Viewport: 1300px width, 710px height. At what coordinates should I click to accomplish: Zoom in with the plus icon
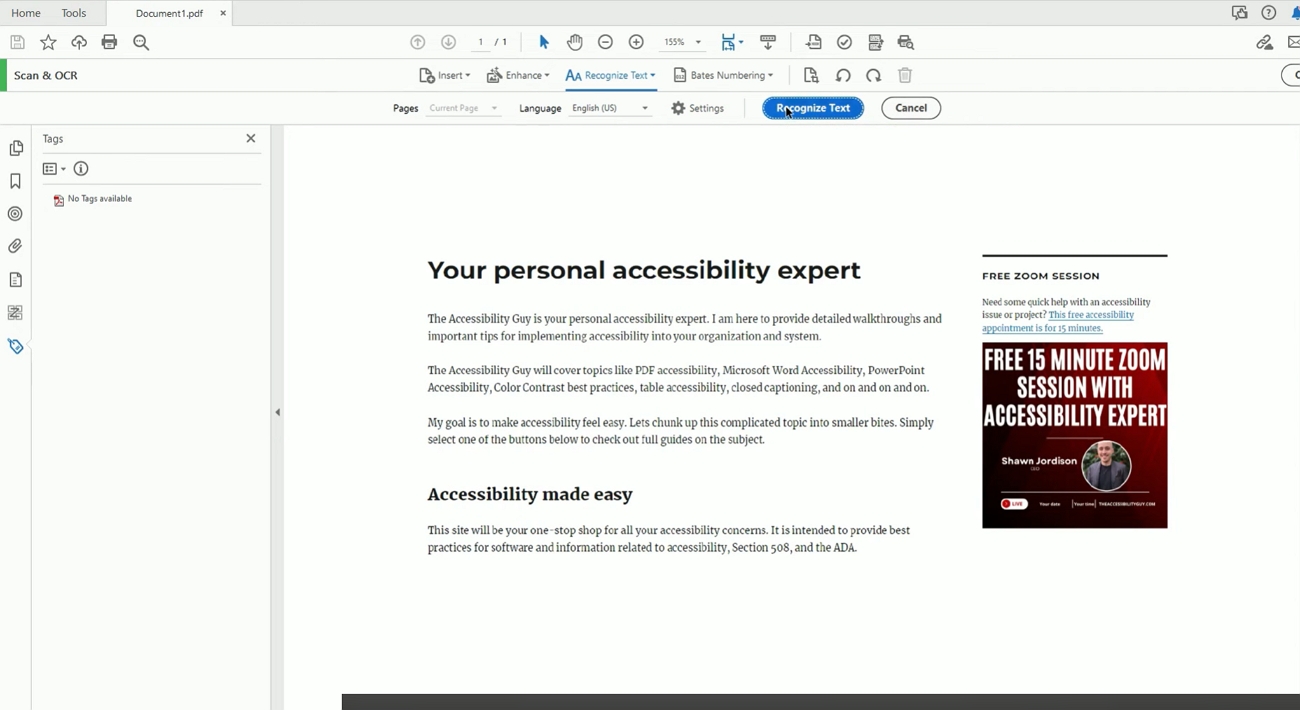tap(636, 42)
